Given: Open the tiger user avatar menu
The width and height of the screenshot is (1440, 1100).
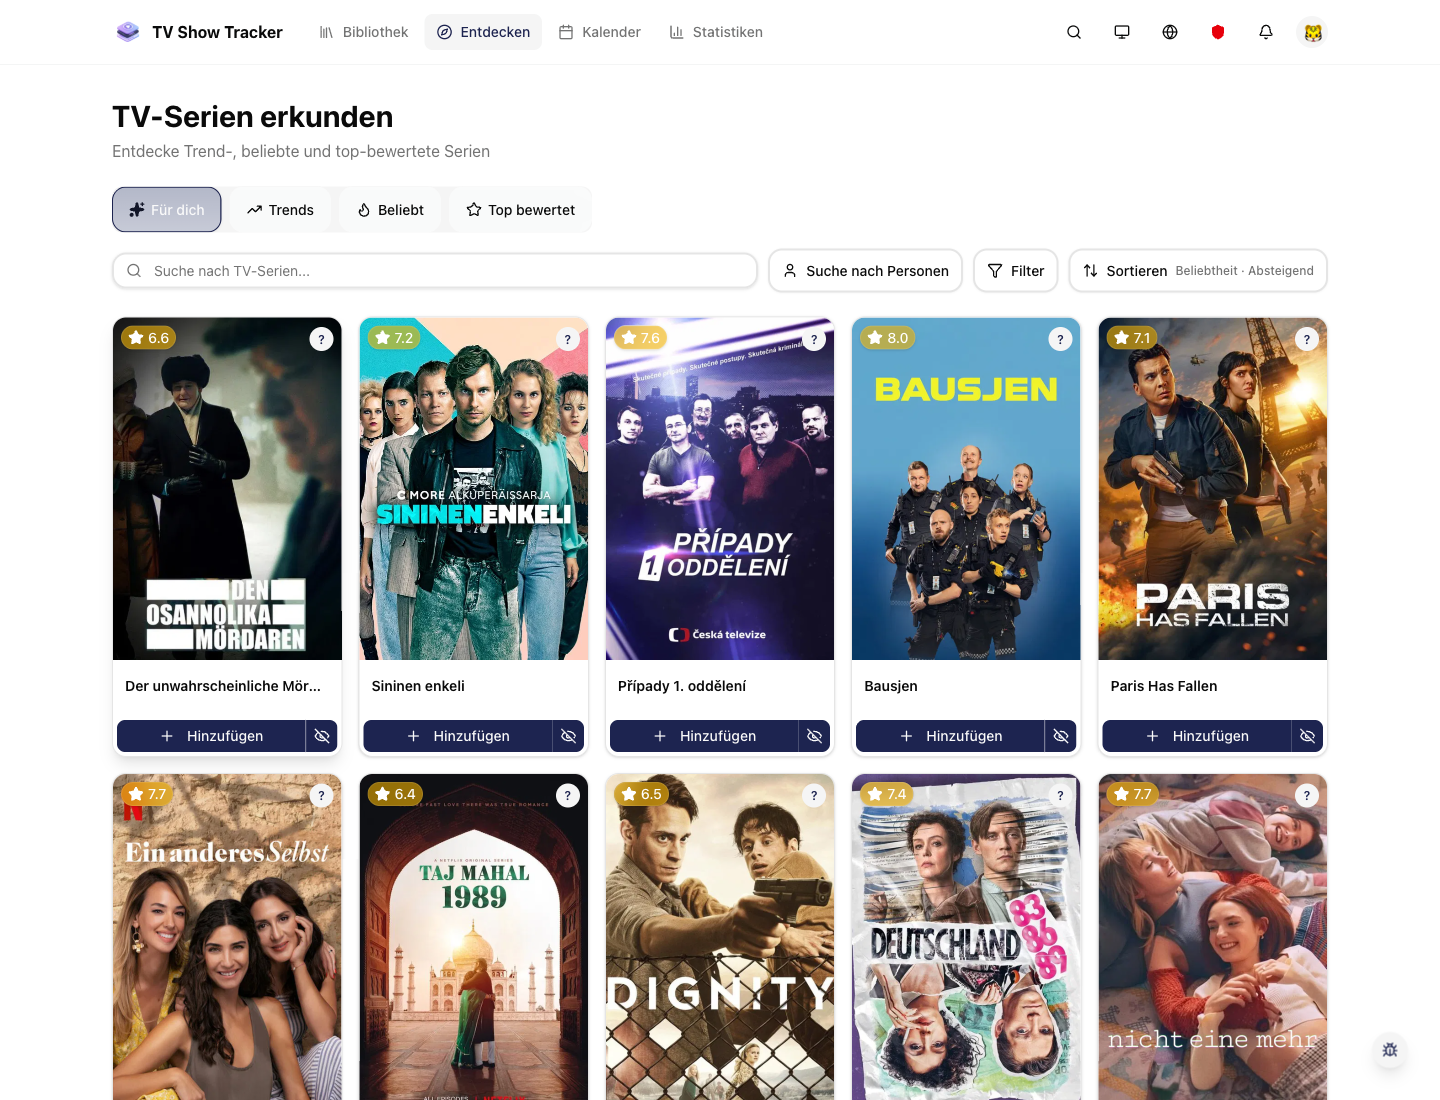Looking at the screenshot, I should tap(1313, 32).
